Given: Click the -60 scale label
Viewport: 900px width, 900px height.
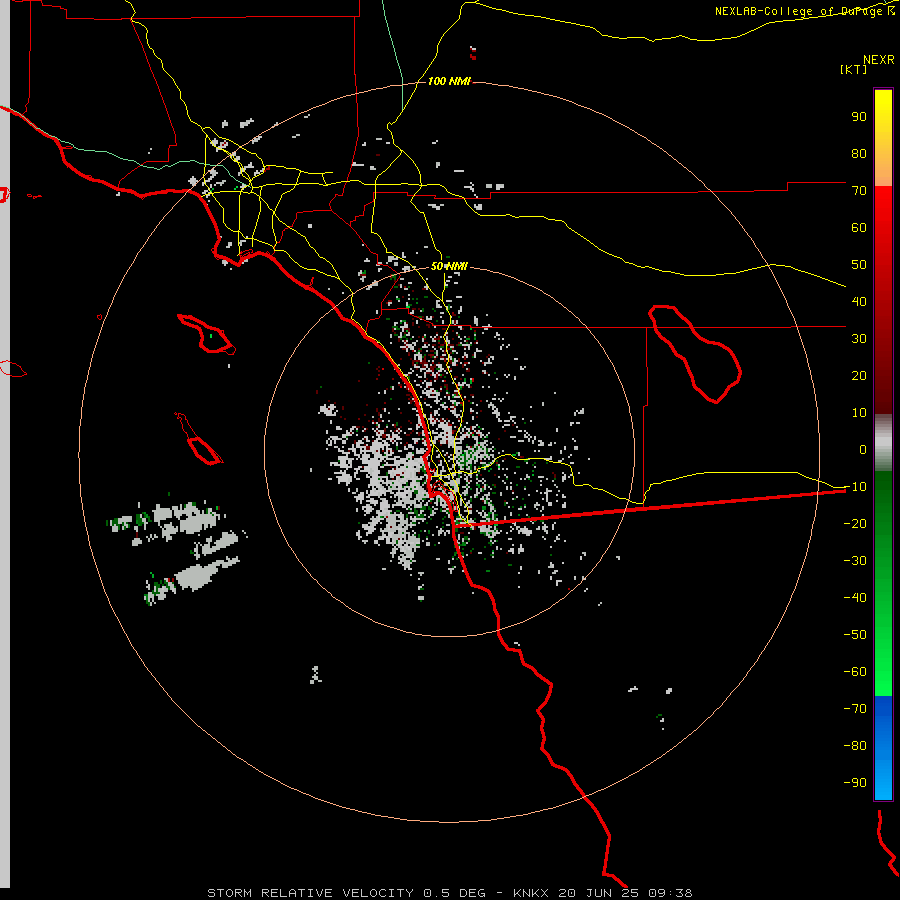Looking at the screenshot, I should click(855, 672).
